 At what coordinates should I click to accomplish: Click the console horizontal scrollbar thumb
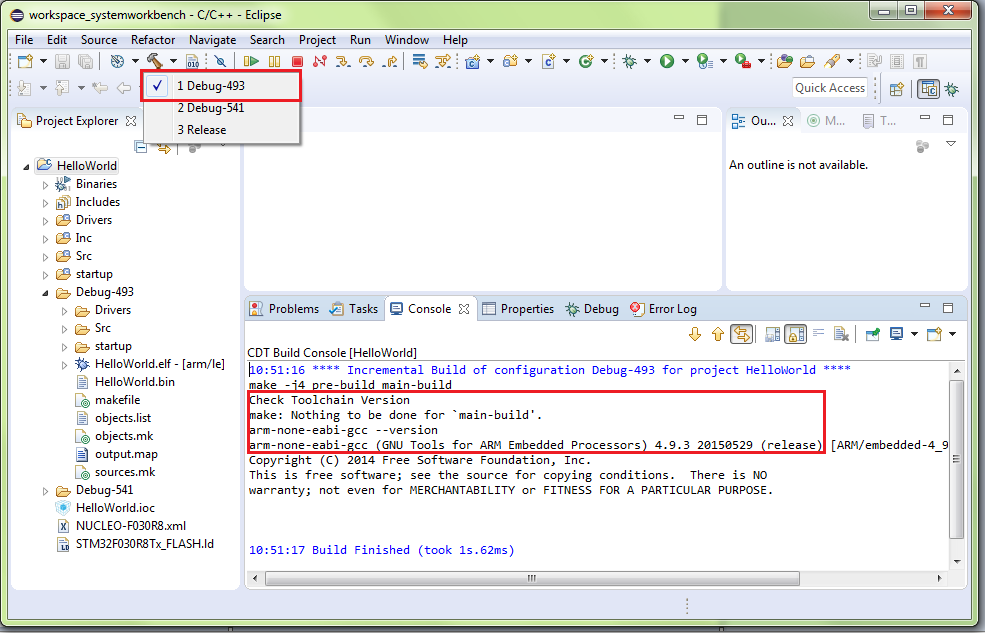[531, 578]
